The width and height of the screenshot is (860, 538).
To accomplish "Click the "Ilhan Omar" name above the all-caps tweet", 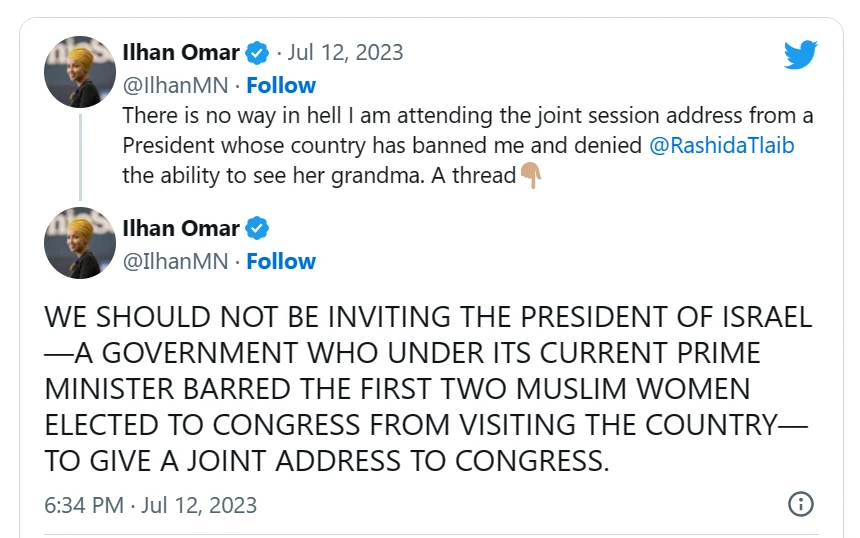I will pos(180,228).
